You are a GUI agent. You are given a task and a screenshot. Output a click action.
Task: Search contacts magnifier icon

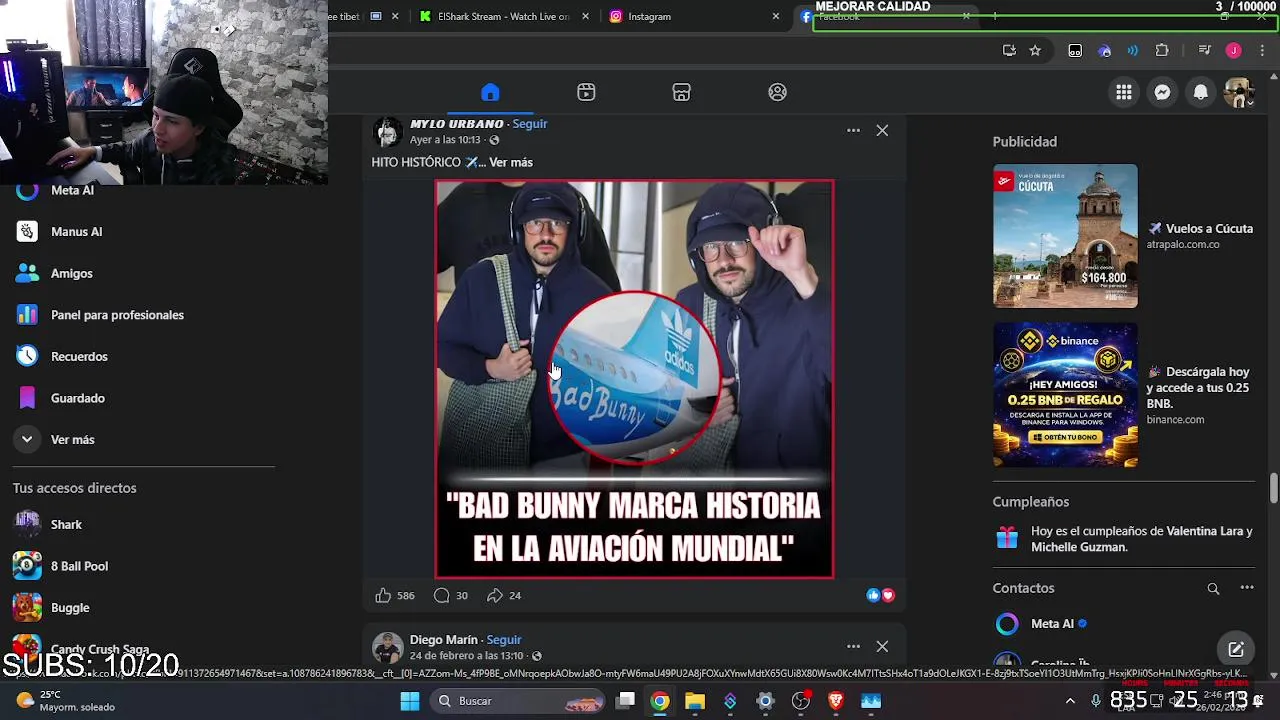coord(1213,588)
